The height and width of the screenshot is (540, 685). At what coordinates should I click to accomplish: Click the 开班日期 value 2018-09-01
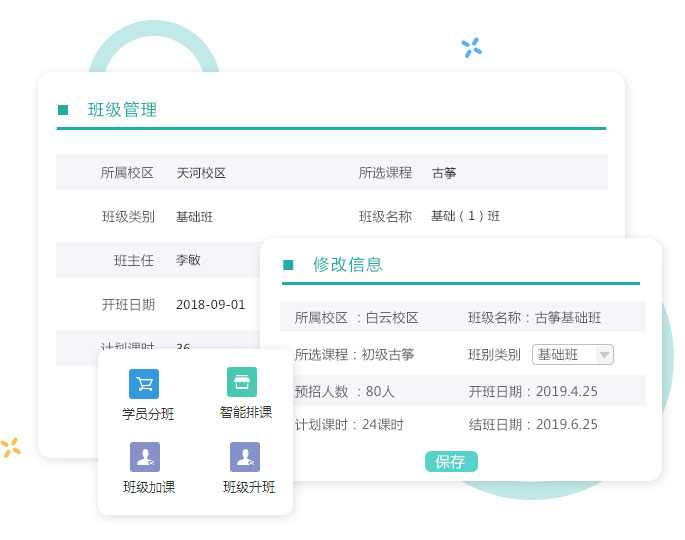click(210, 305)
